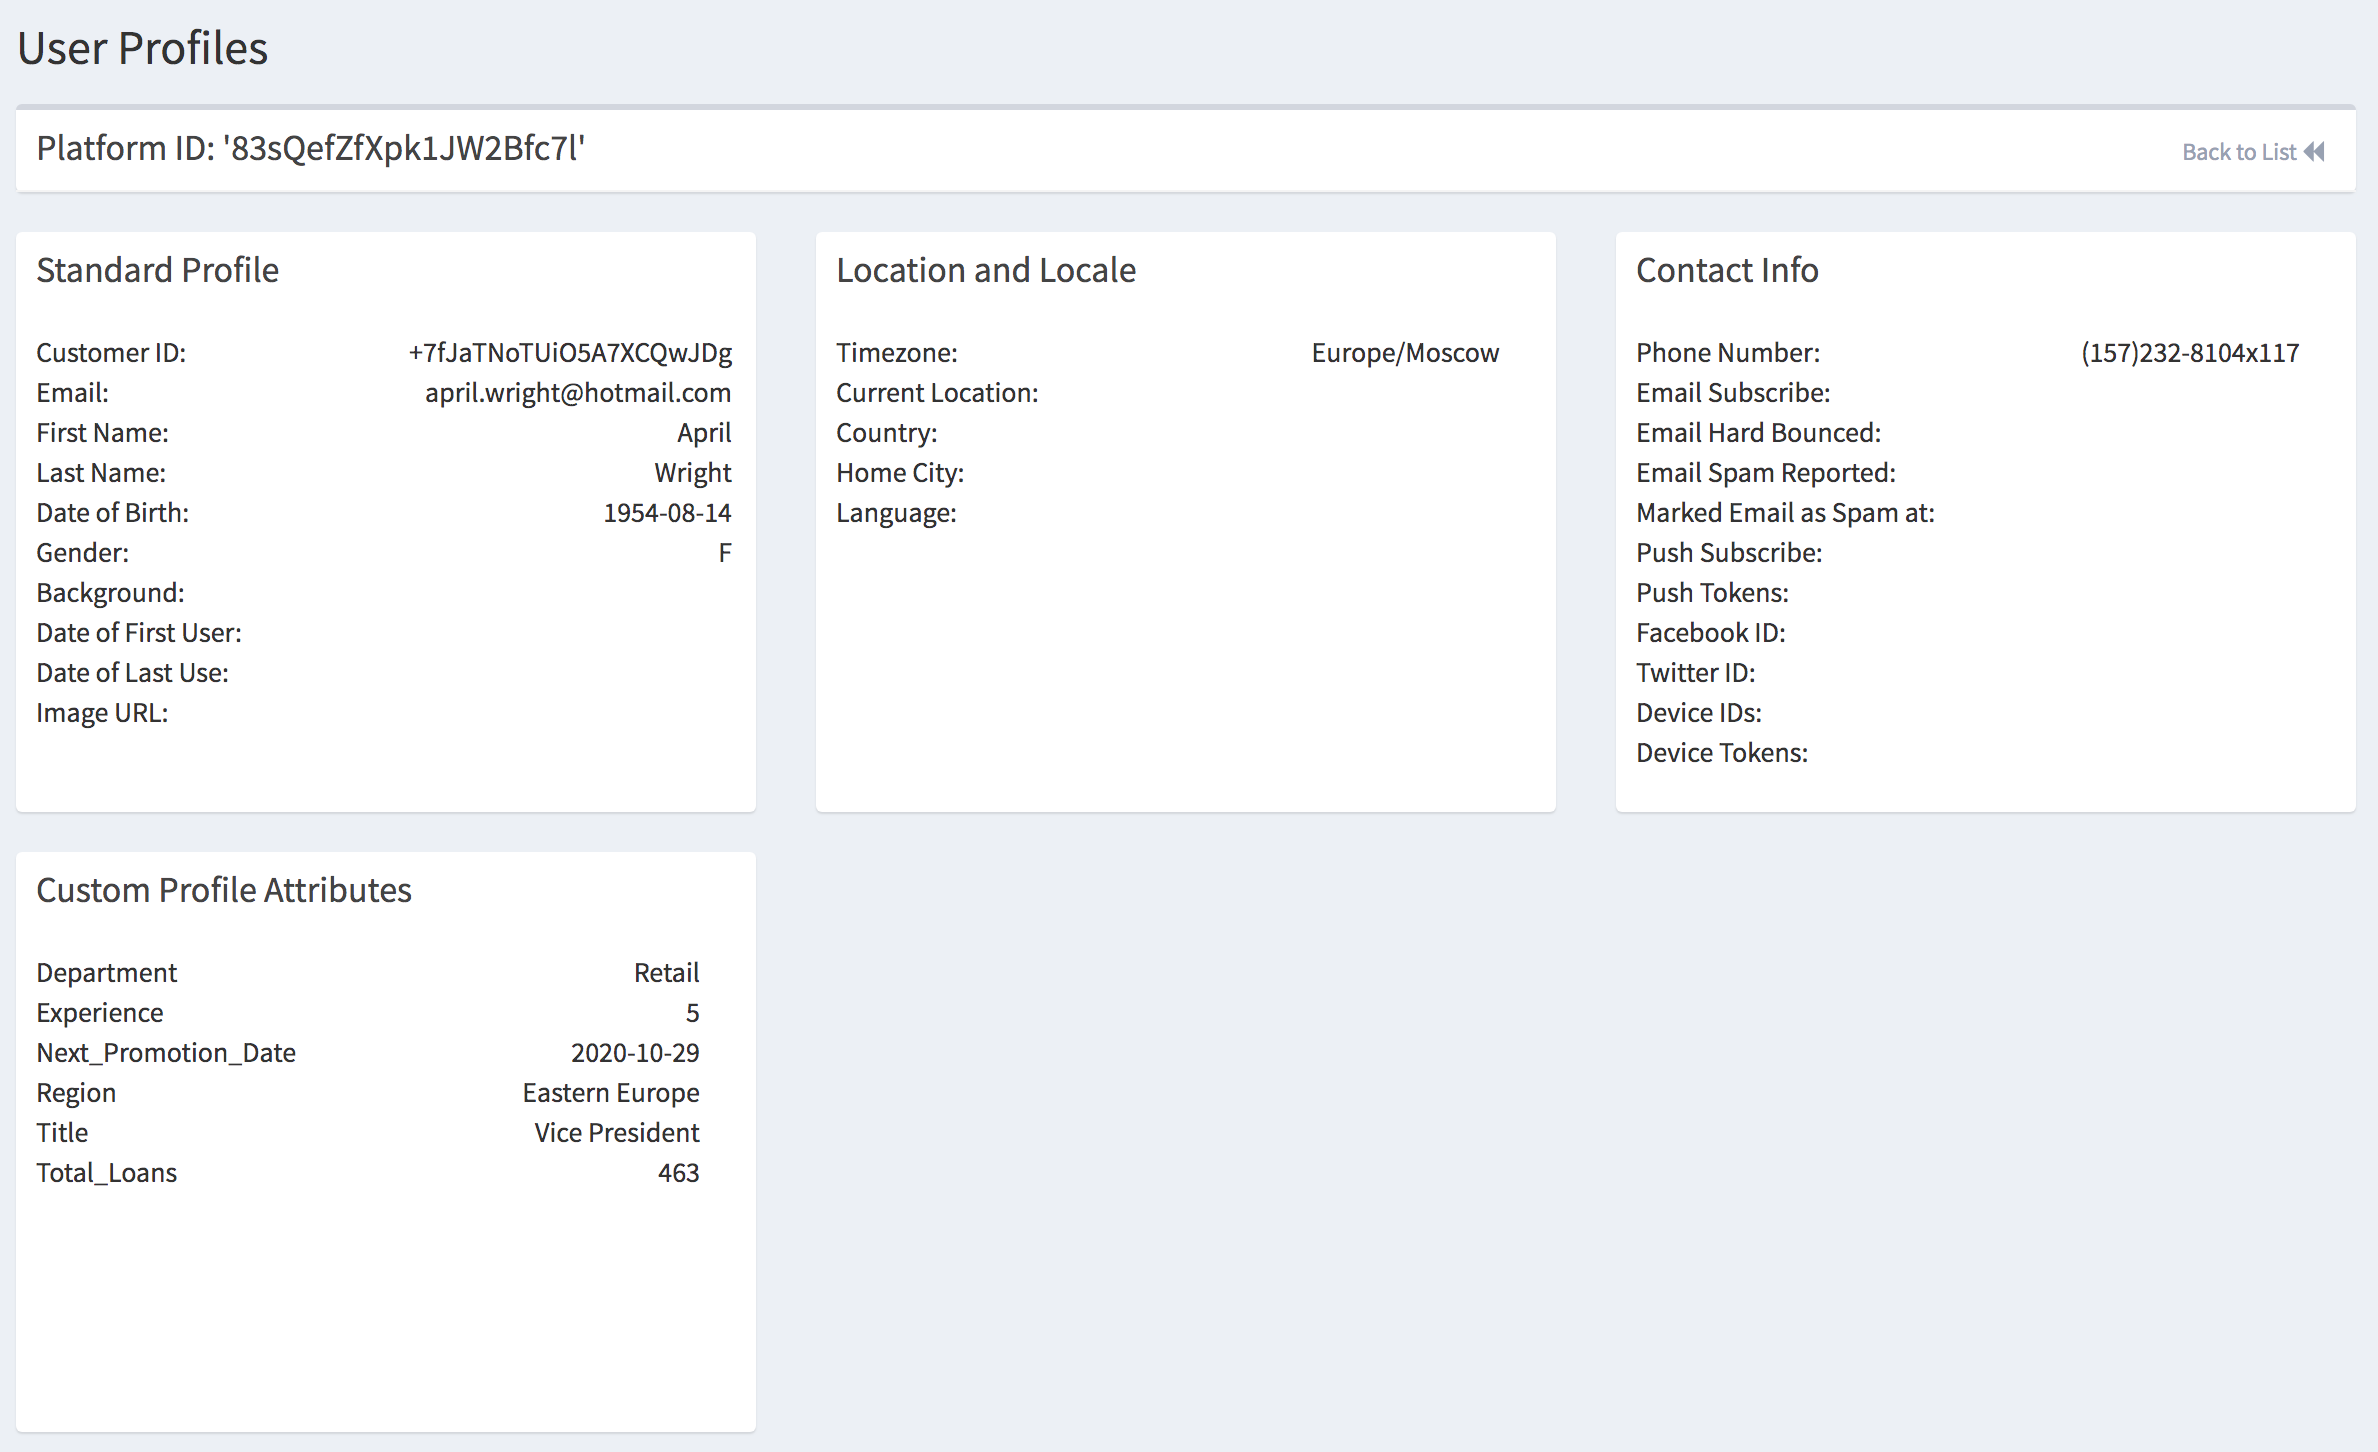
Task: Click the Custom Profile Attributes heading
Action: (224, 890)
